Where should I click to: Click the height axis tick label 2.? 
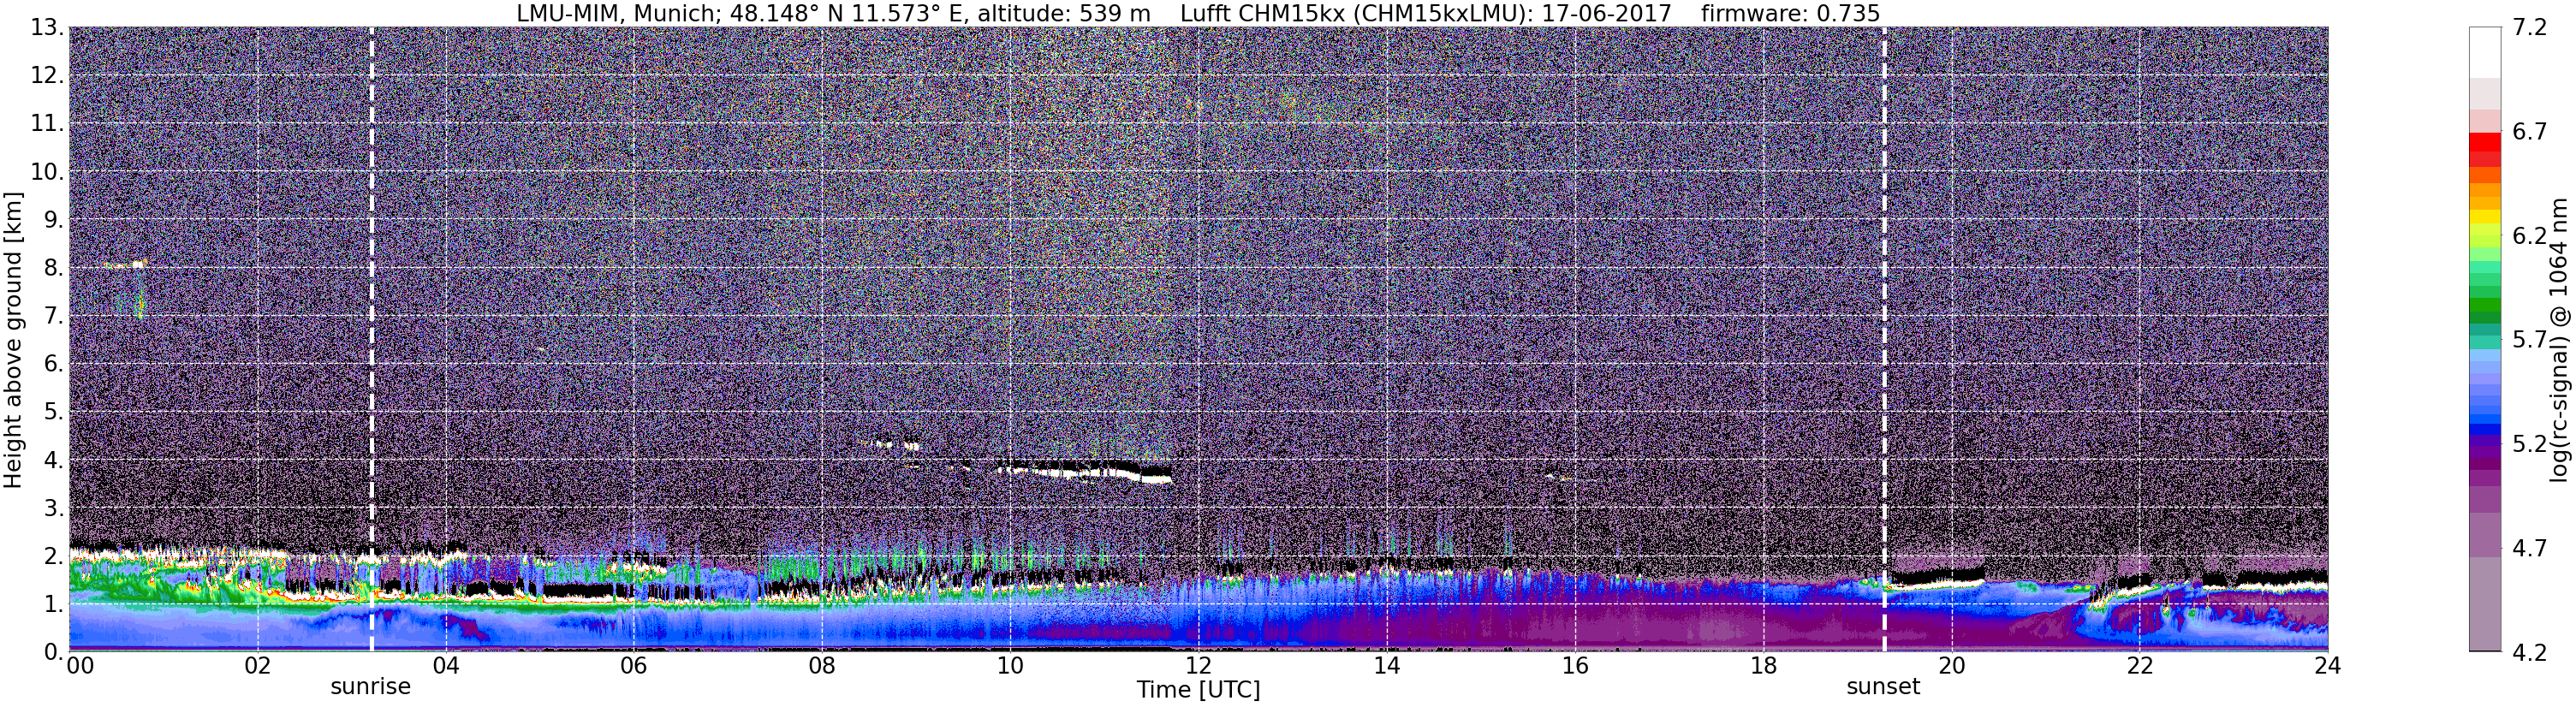55,556
